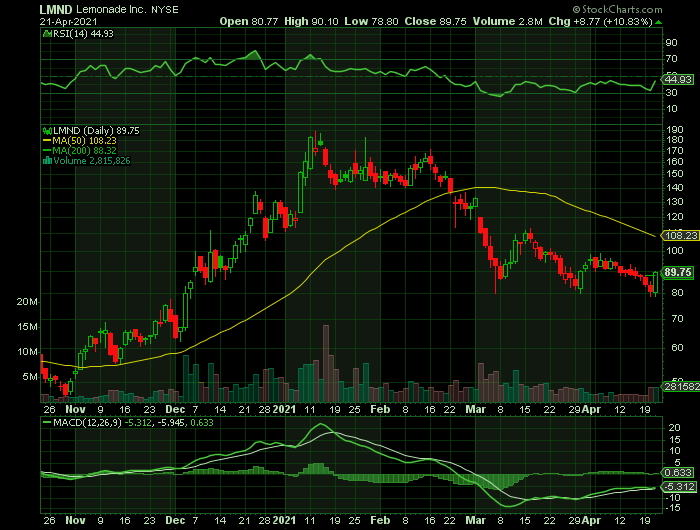Click the 108.23 MA(50) price tag

[x=678, y=235]
